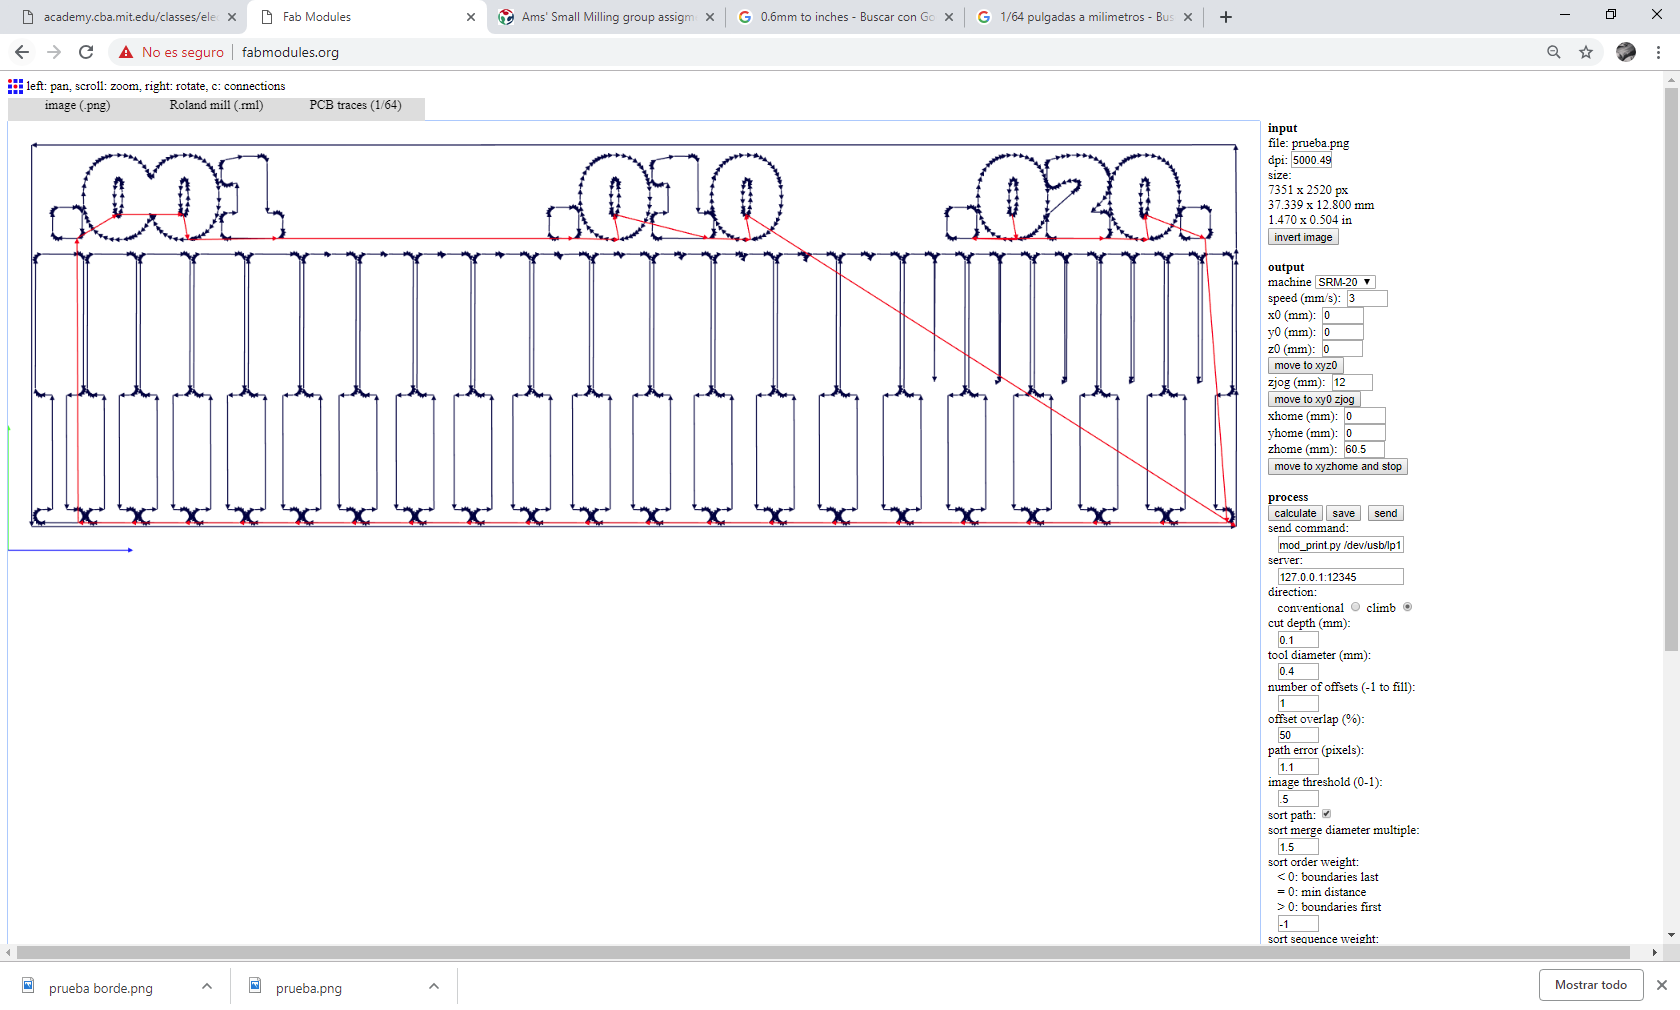Click the invert image button
Image resolution: width=1680 pixels, height=1010 pixels.
point(1303,237)
